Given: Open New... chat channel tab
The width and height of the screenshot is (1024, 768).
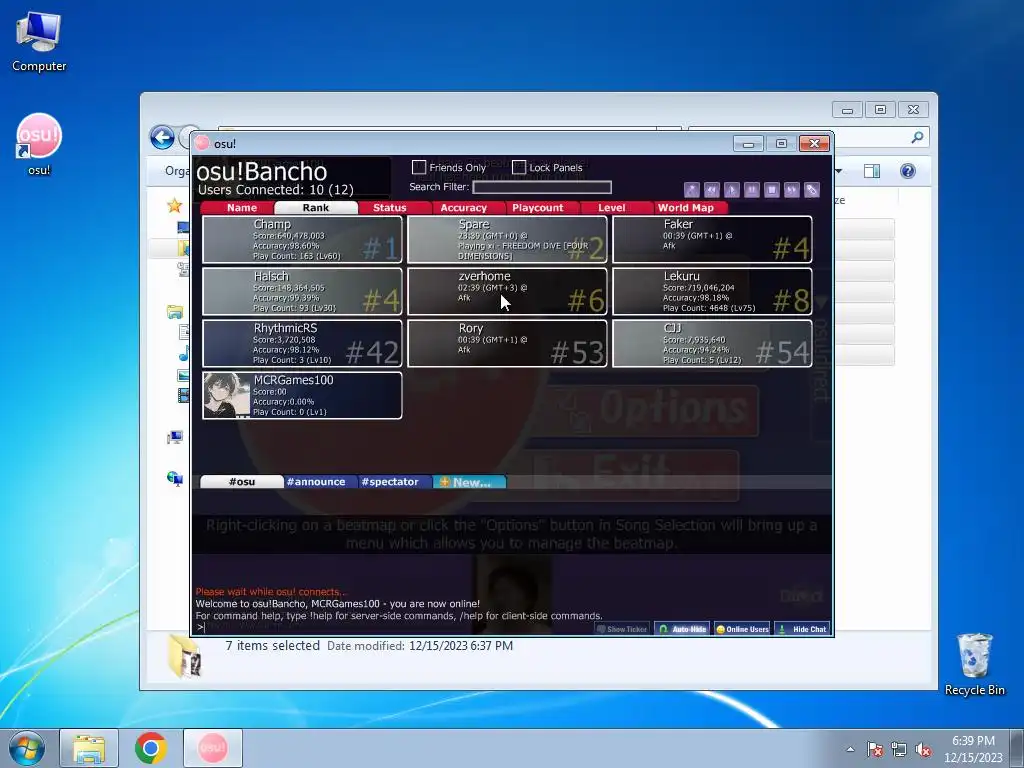Looking at the screenshot, I should click(470, 482).
